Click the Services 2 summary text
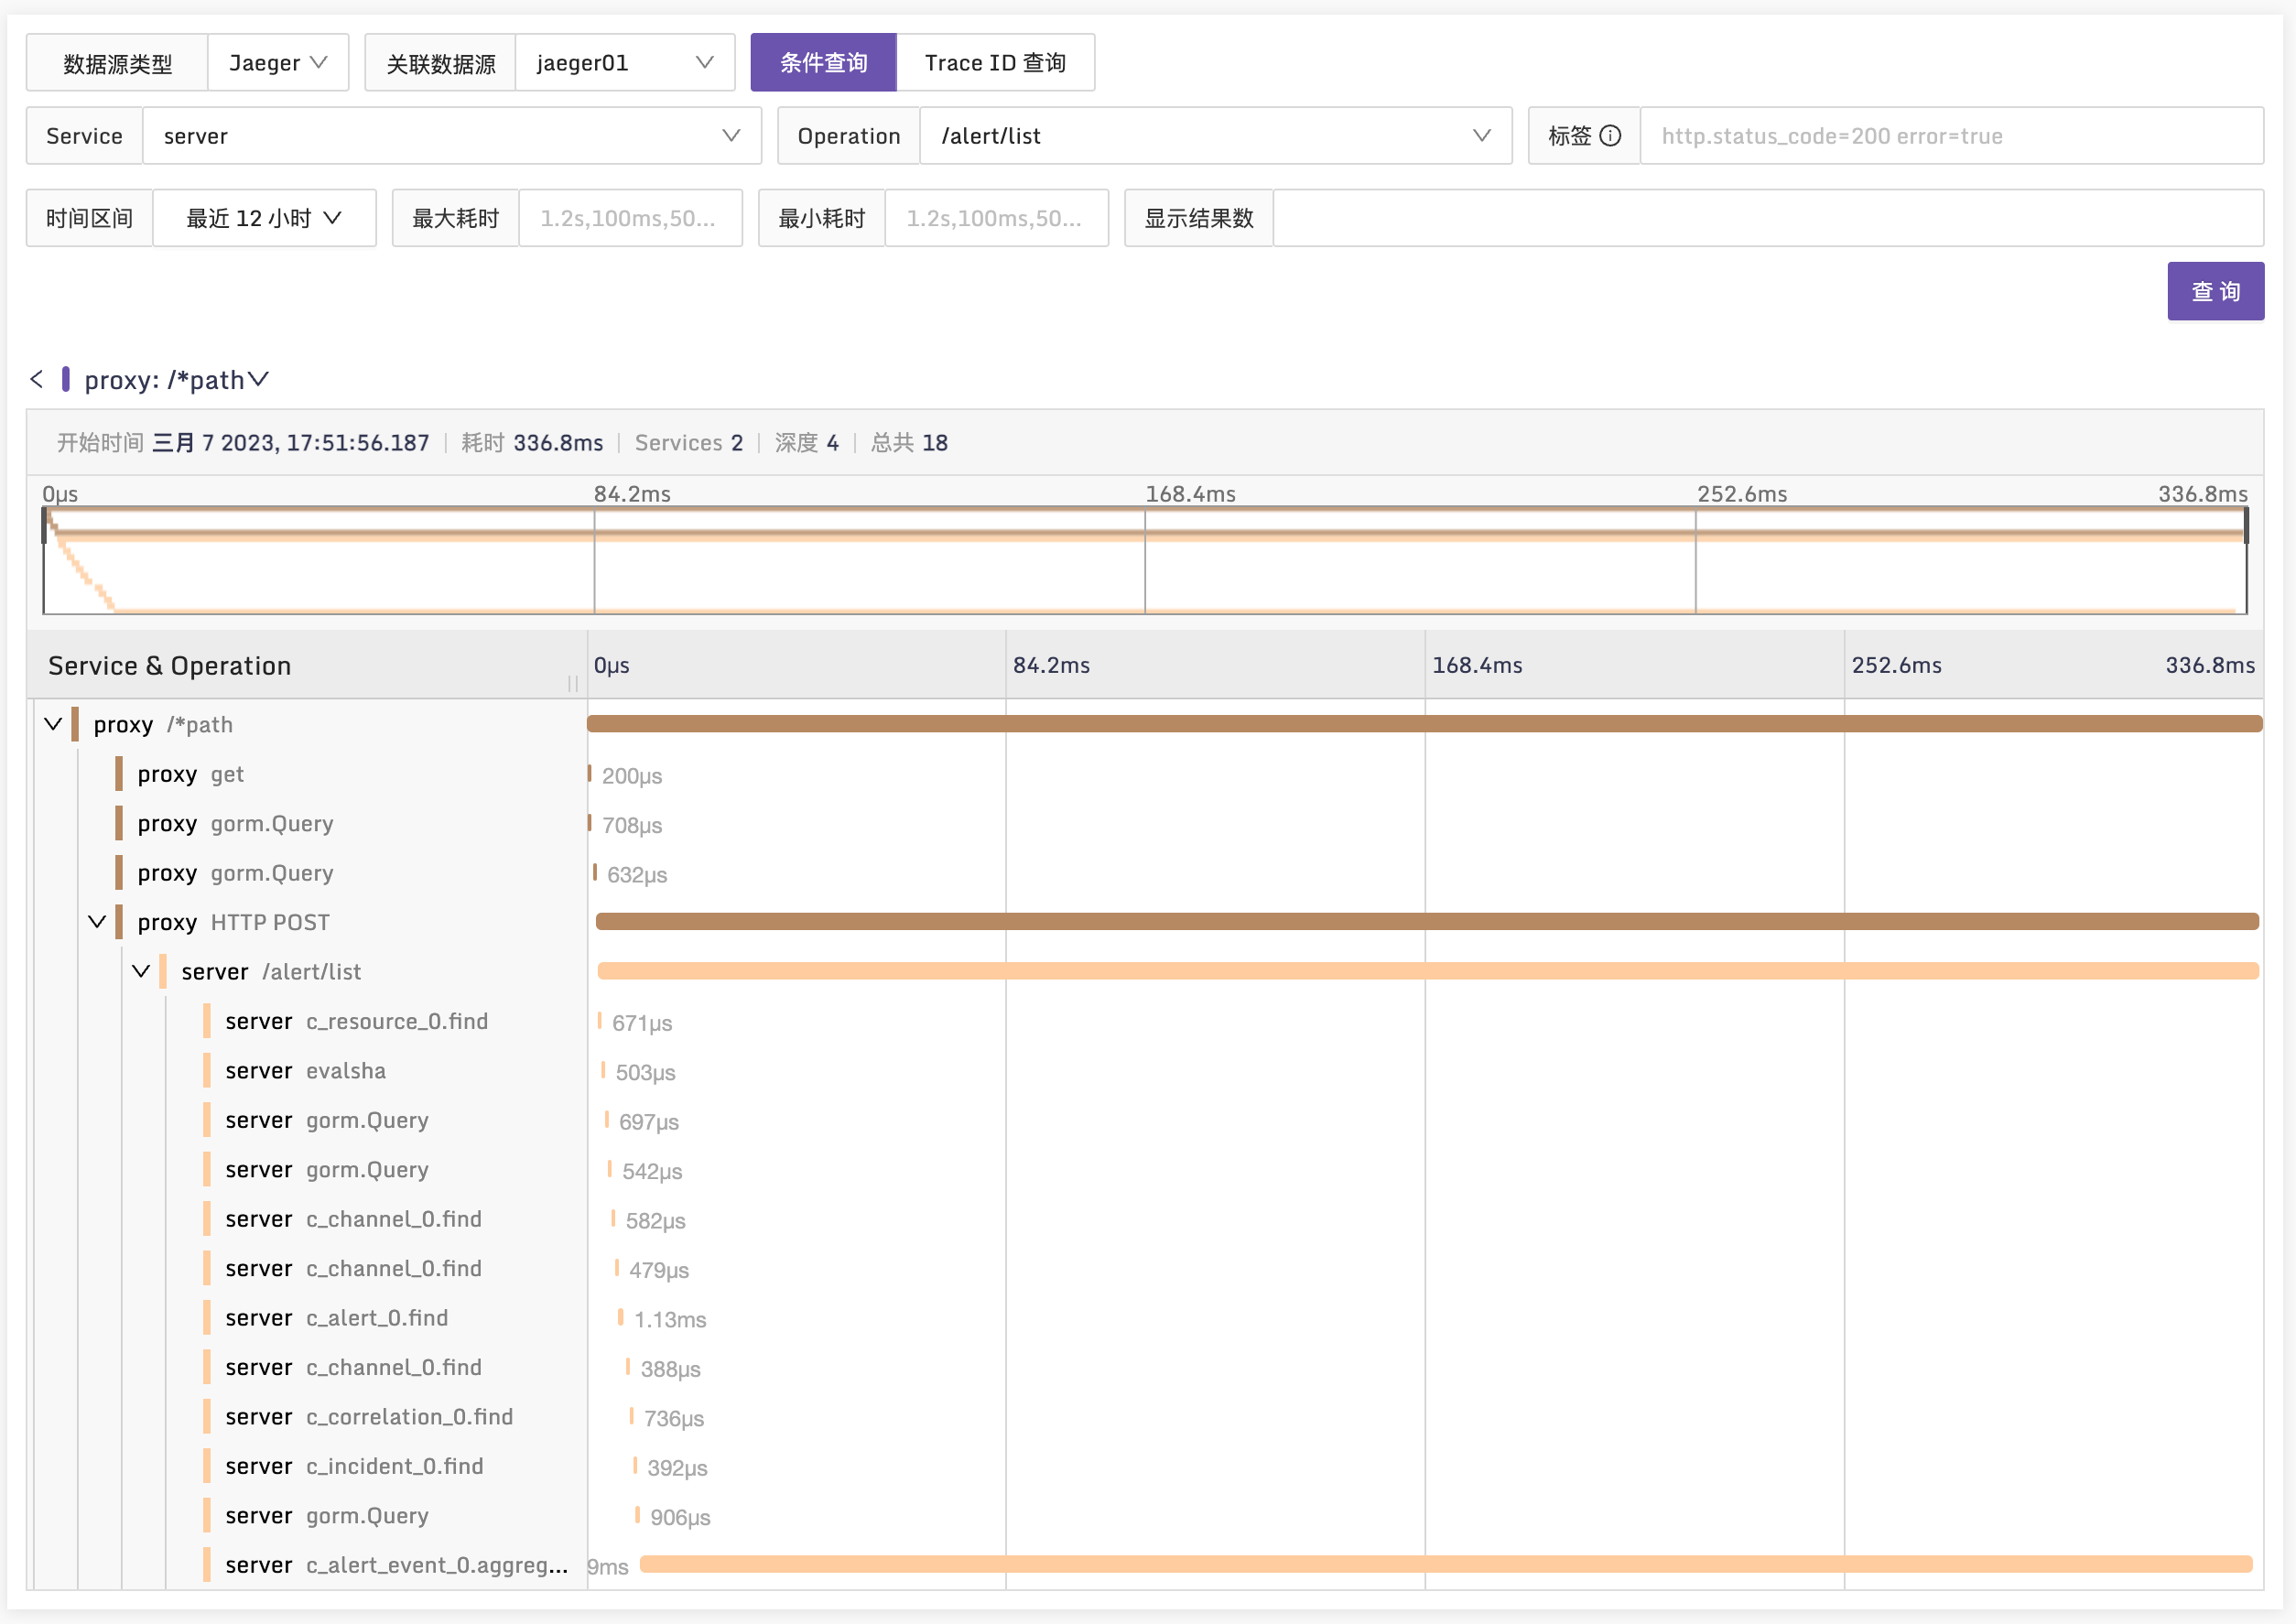Viewport: 2296px width, 1624px height. point(689,443)
